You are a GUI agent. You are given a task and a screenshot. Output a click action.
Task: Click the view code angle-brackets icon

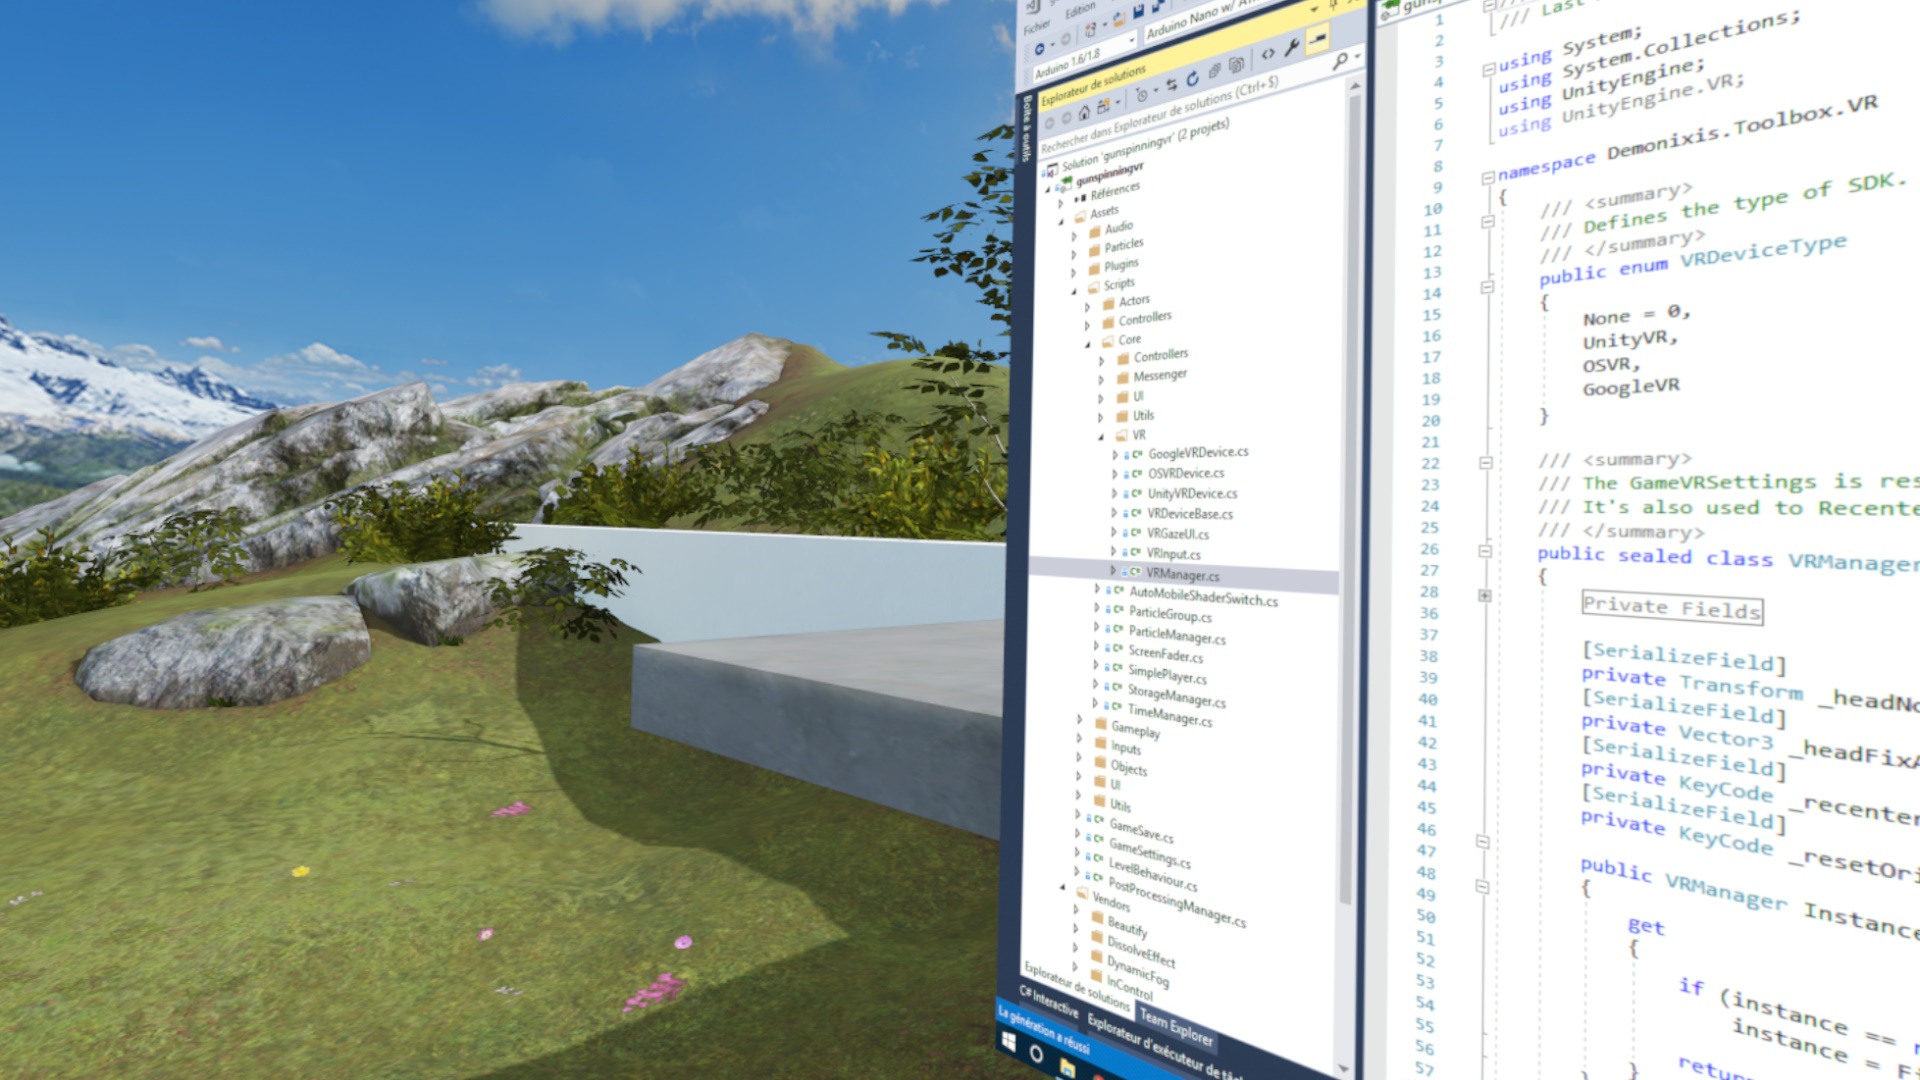(x=1268, y=55)
